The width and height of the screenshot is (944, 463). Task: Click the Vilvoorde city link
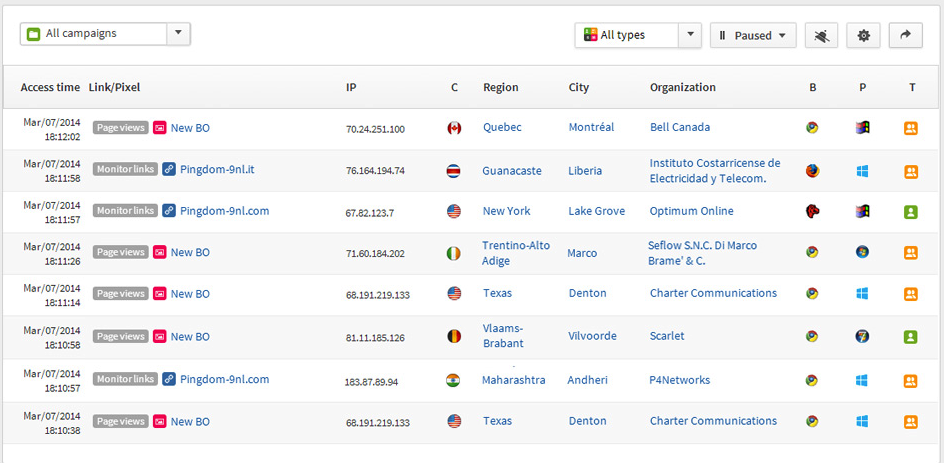coord(592,336)
